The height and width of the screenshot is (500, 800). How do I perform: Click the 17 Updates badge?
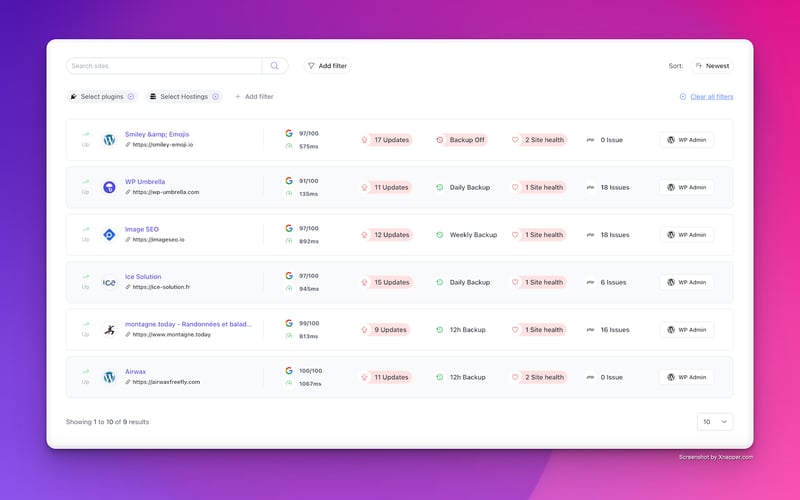pyautogui.click(x=386, y=140)
